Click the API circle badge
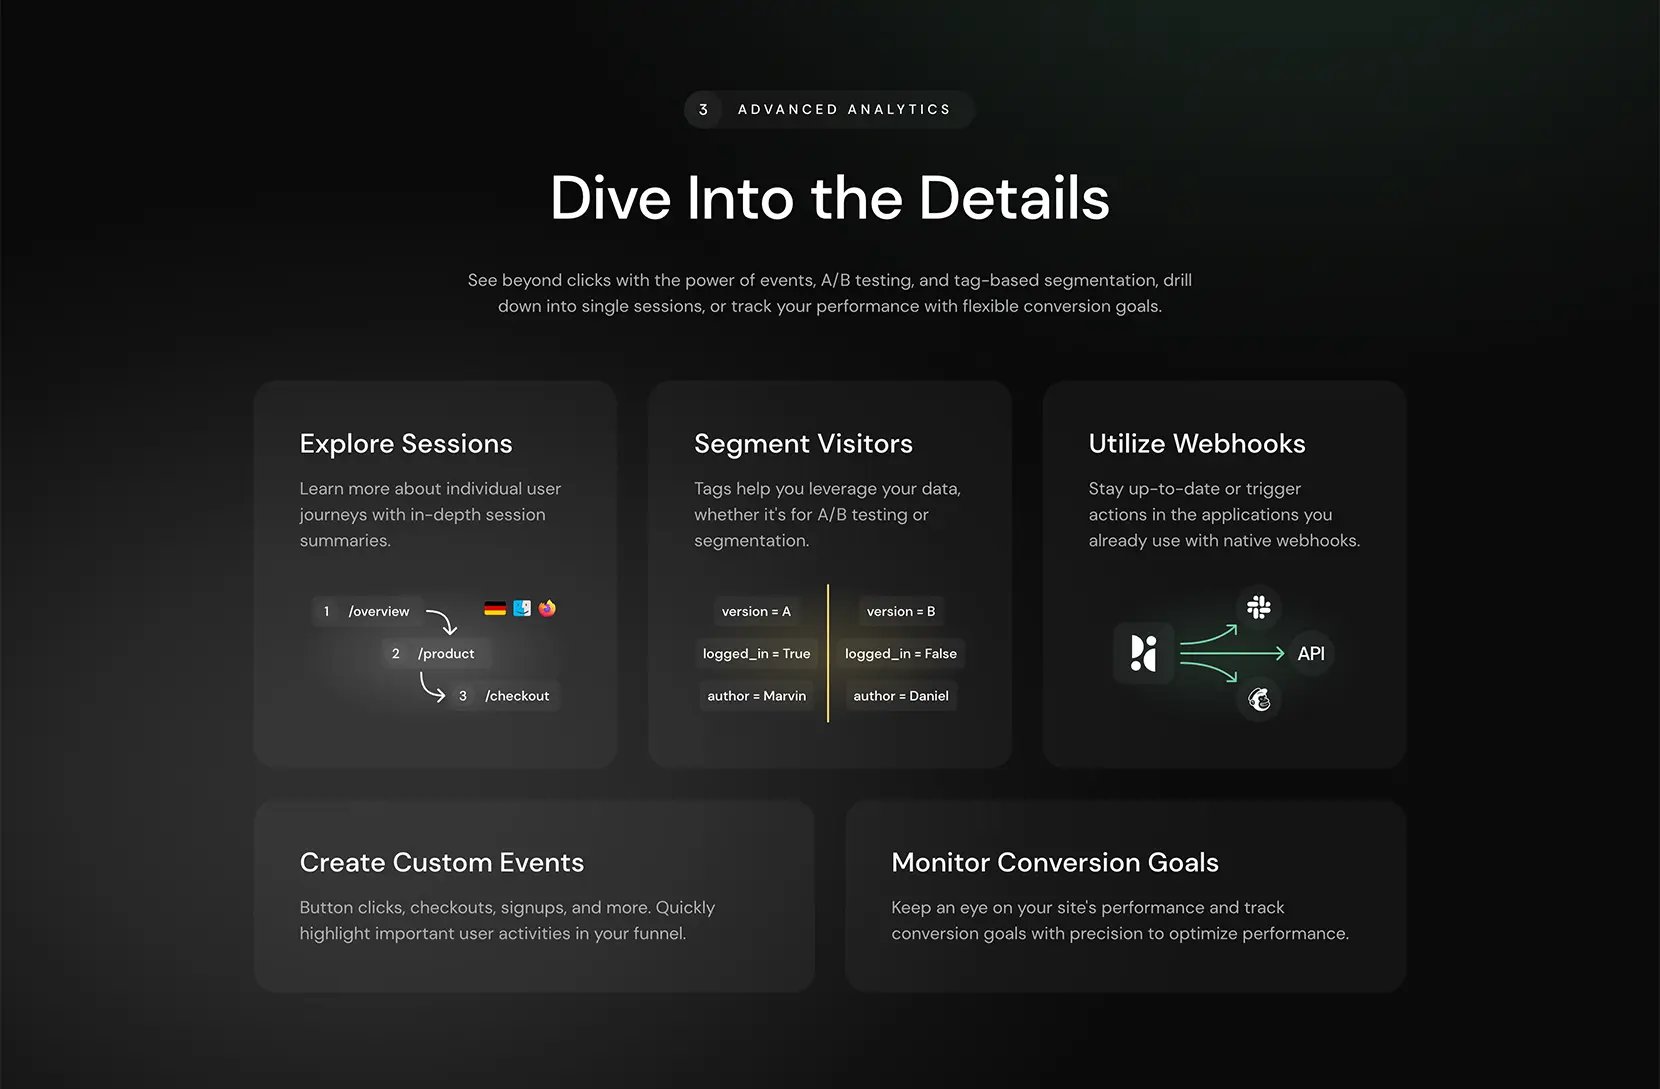Image resolution: width=1660 pixels, height=1089 pixels. (1311, 653)
